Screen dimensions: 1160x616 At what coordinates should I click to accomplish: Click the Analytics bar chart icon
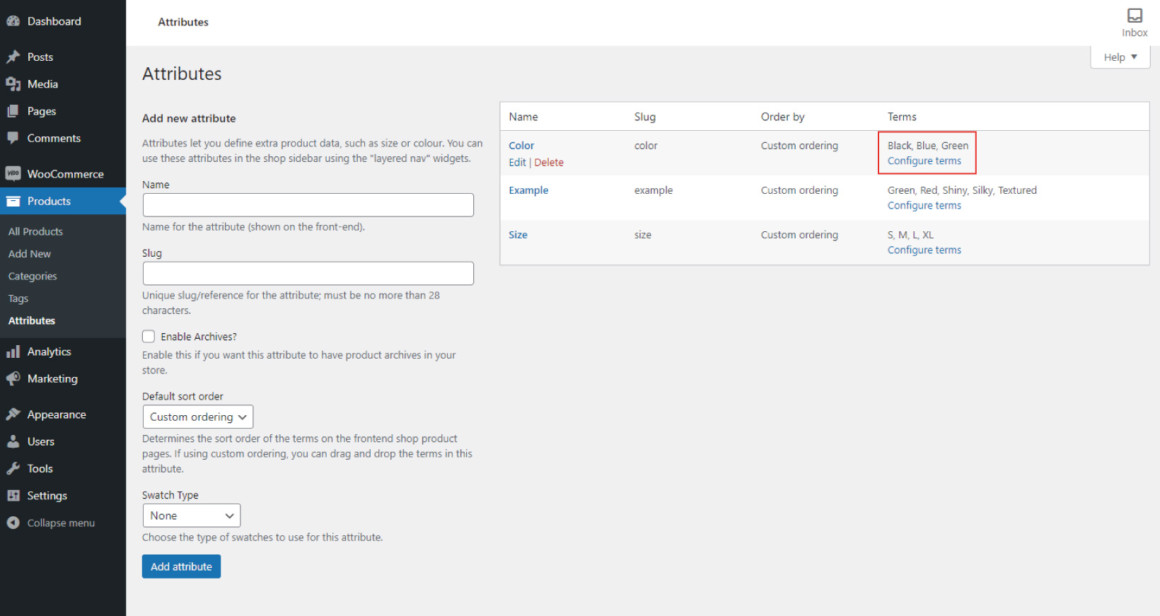point(13,351)
